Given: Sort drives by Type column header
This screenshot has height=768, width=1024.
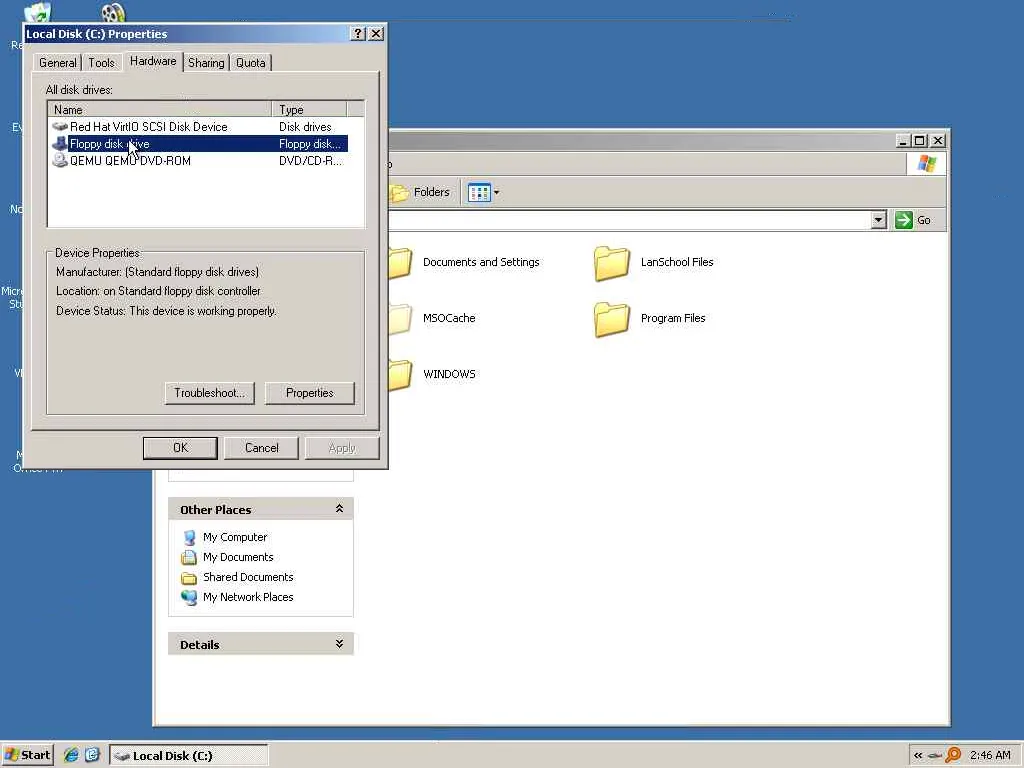Looking at the screenshot, I should click(310, 110).
